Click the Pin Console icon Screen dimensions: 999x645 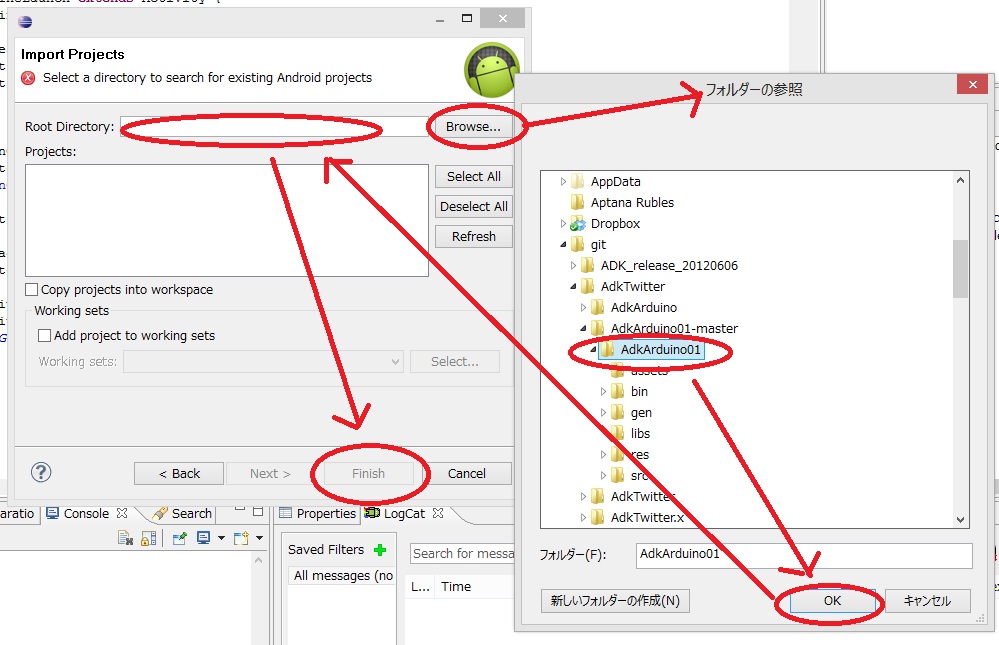tap(180, 539)
